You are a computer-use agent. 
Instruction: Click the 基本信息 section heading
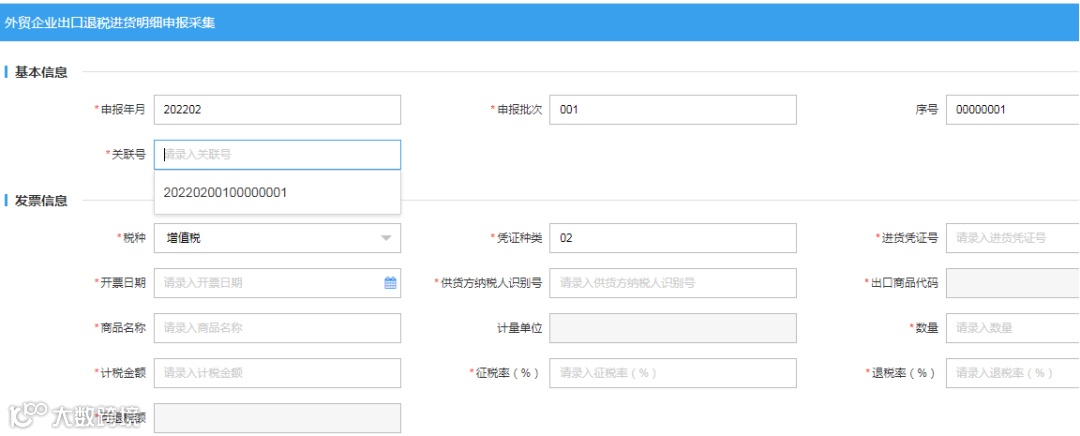click(41, 72)
